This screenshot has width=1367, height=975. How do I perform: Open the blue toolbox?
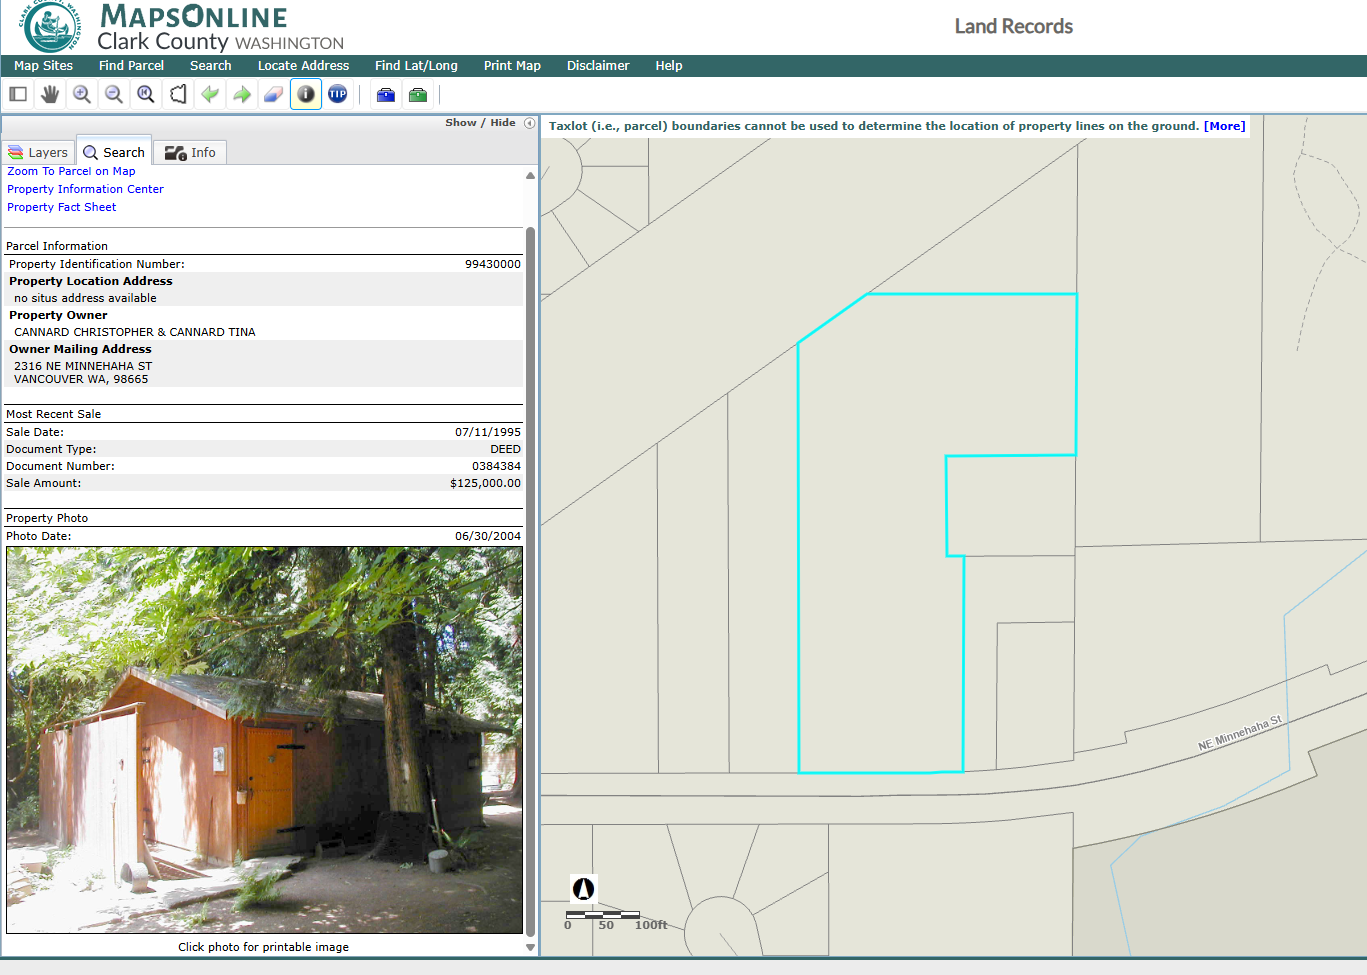[386, 95]
